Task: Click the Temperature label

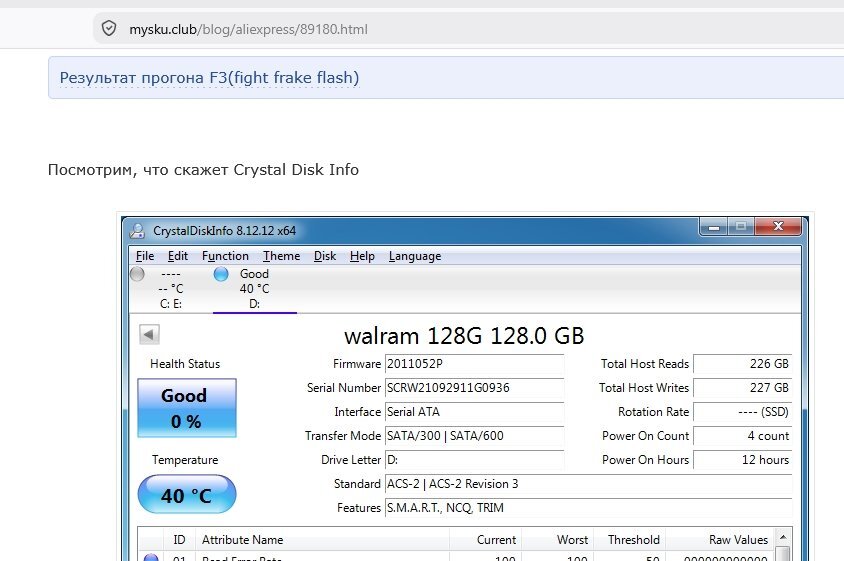Action: click(x=185, y=460)
